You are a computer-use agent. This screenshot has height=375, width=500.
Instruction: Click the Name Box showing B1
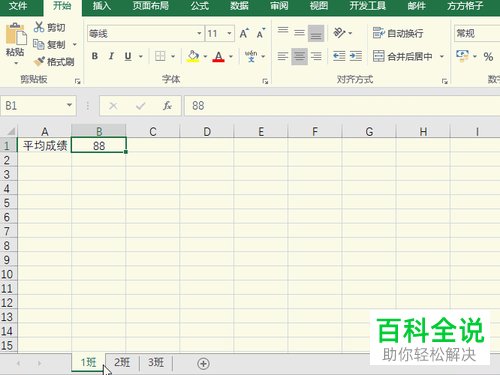[x=38, y=106]
